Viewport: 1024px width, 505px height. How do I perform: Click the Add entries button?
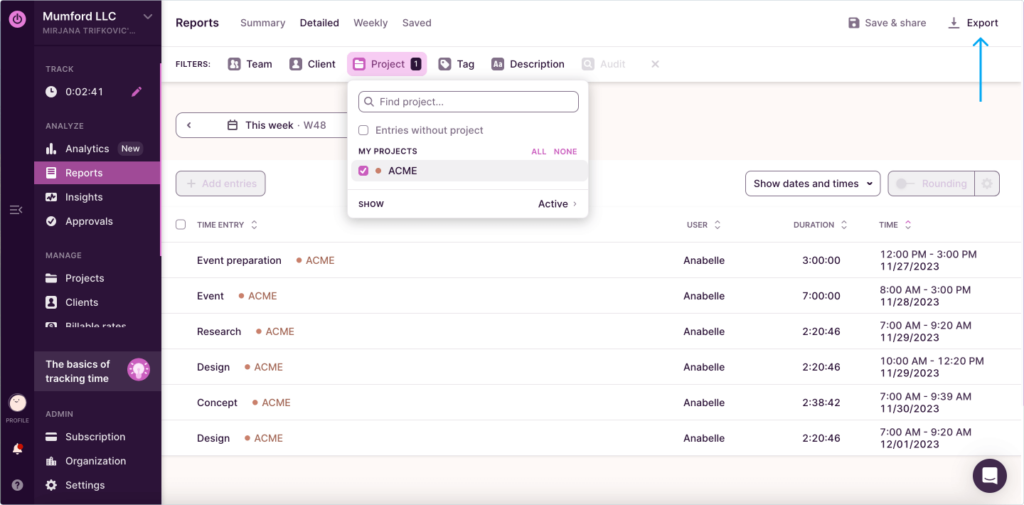[x=221, y=184]
